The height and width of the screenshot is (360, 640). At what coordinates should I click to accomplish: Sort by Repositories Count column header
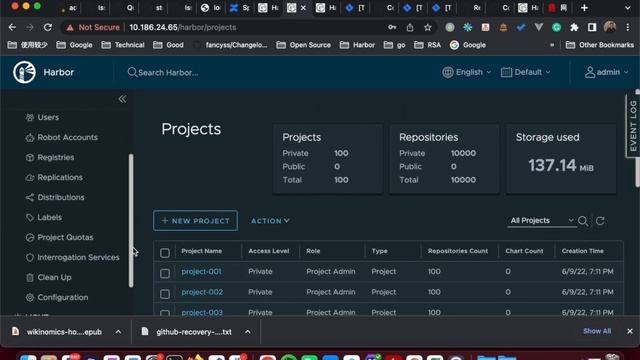[458, 251]
